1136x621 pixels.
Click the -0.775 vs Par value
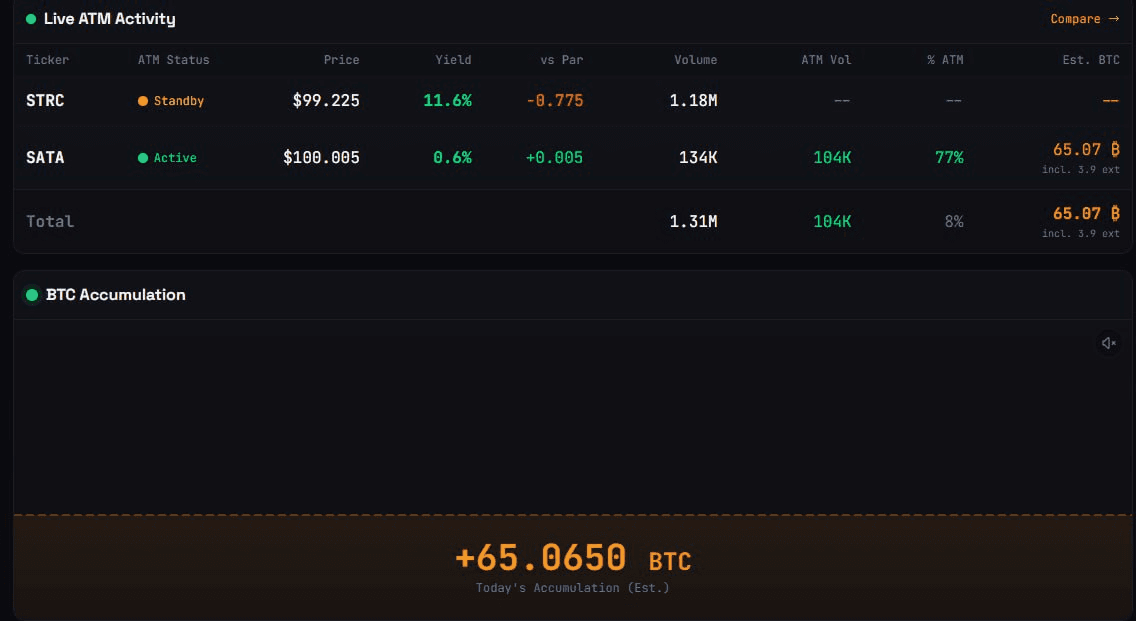tap(554, 101)
